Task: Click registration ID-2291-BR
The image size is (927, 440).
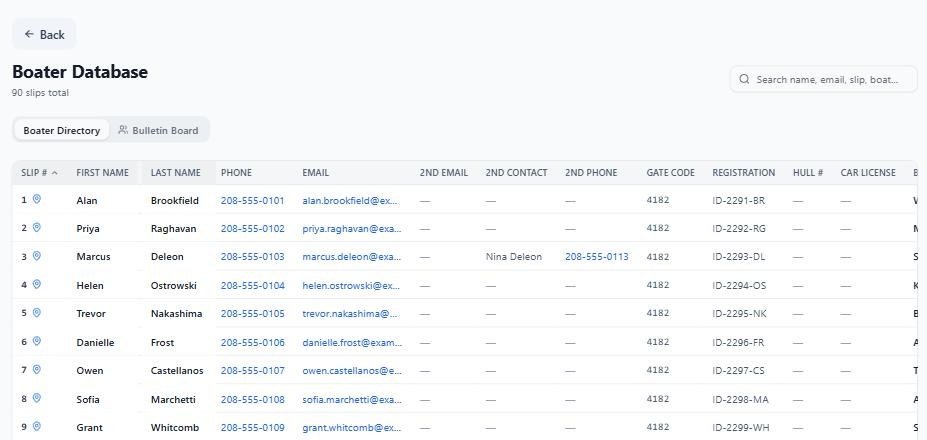Action: tap(738, 200)
